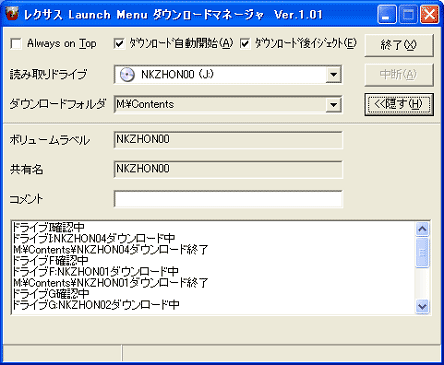Select log line M:¥Contents¥NKZHON01ダウンロード終了

[x=111, y=283]
